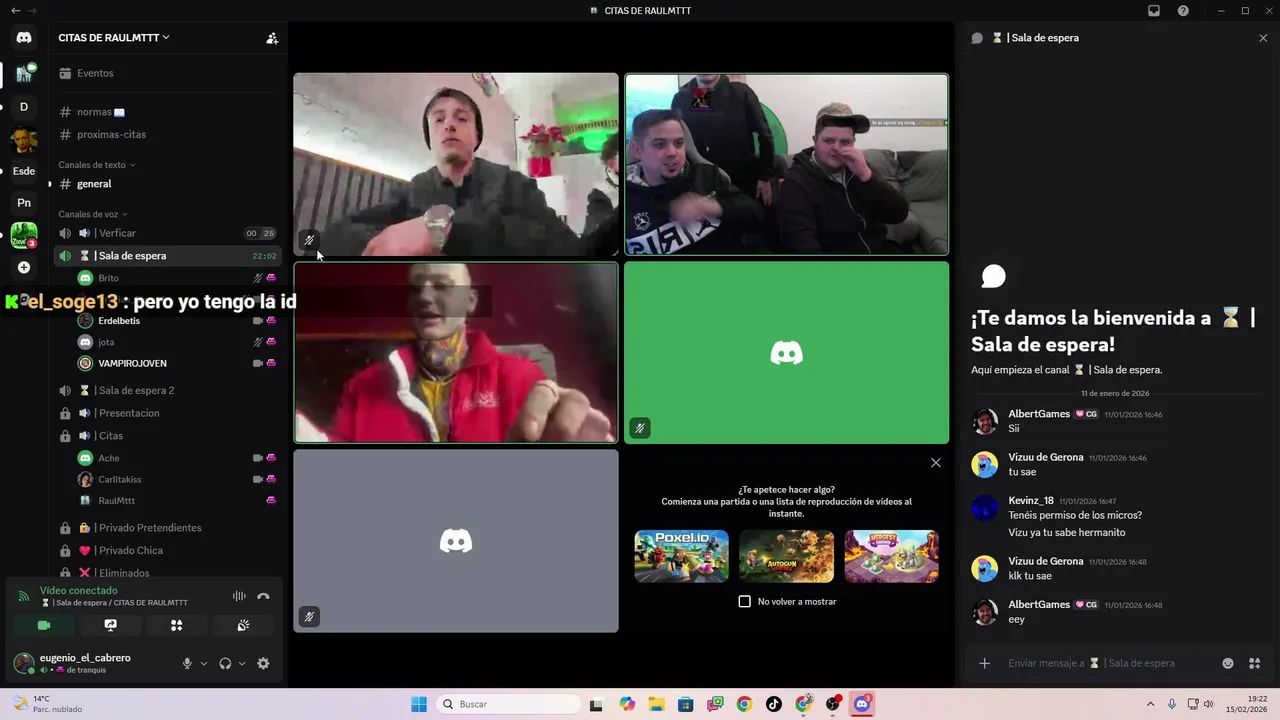Screen dimensions: 1280x720
Task: Mute your microphone
Action: click(187, 663)
